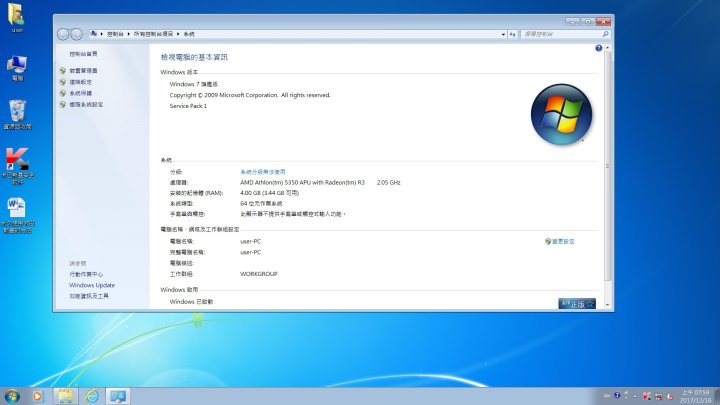This screenshot has height=405, width=720.
Task: Click the 所有控制台項目 breadcrumb
Action: (153, 34)
